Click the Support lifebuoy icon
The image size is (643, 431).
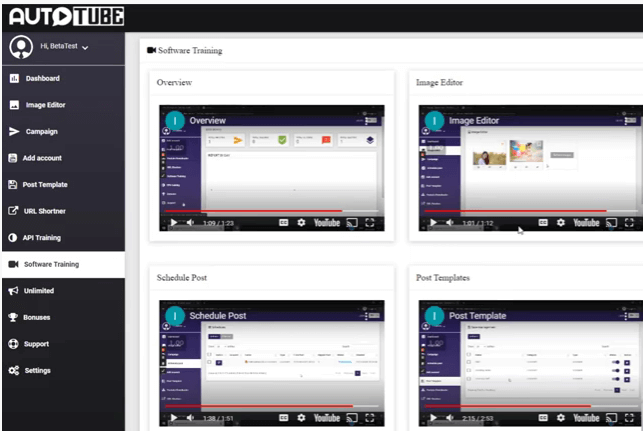tap(13, 344)
